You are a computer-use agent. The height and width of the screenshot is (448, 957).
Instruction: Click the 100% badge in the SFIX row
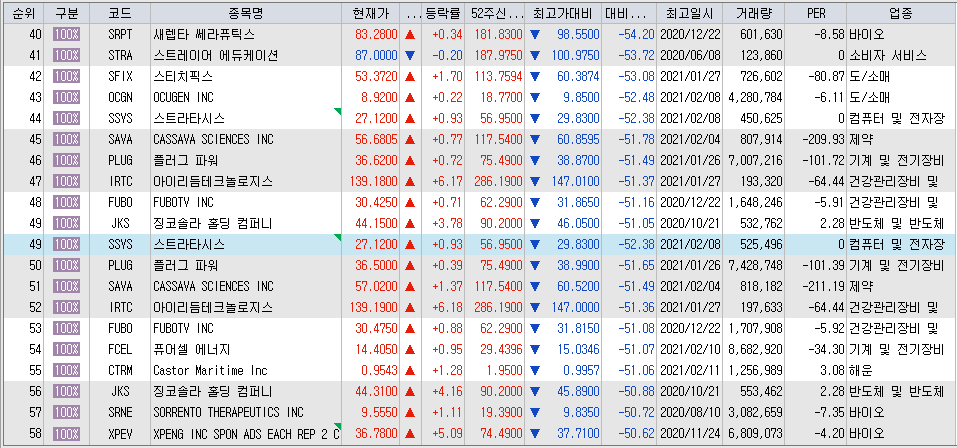pos(66,76)
